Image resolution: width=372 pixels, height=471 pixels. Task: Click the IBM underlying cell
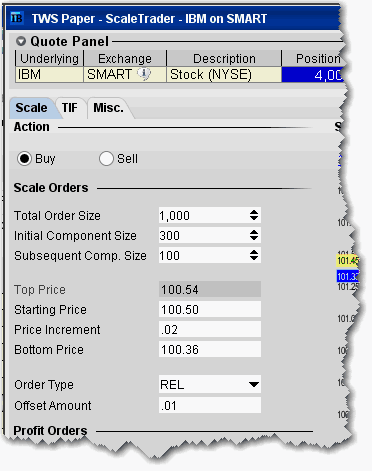point(49,74)
